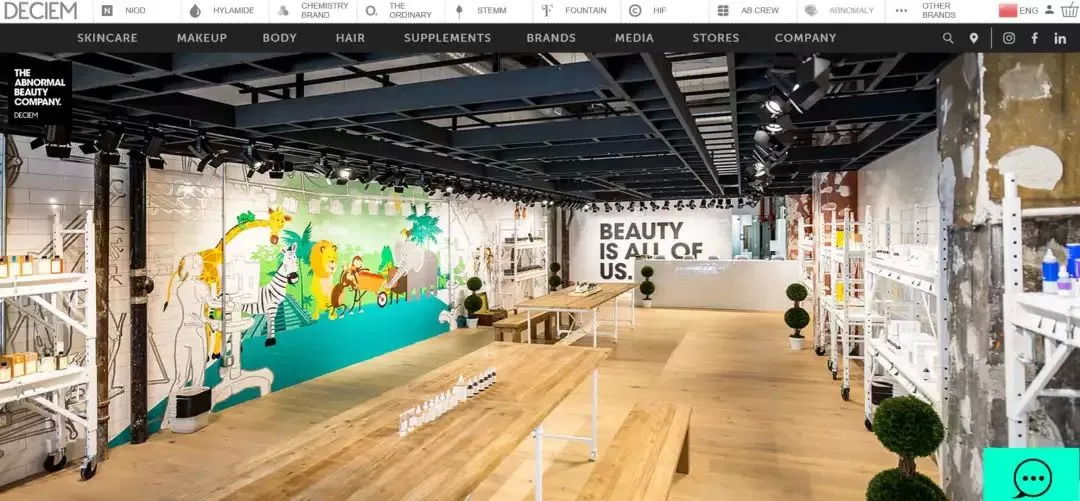Open the Abnomaly brand text link

point(851,10)
